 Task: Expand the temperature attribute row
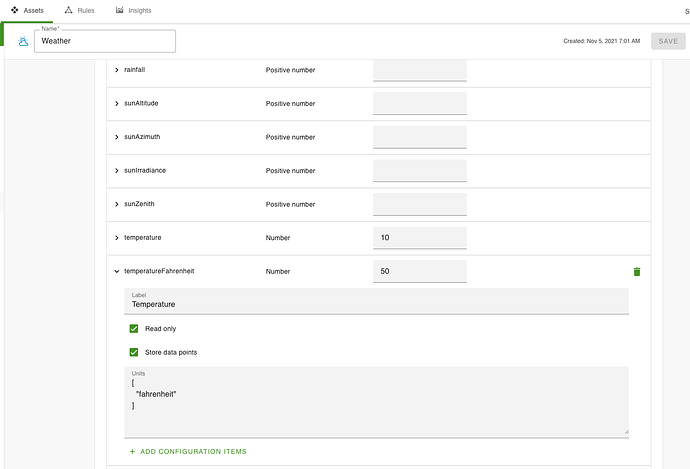(117, 238)
